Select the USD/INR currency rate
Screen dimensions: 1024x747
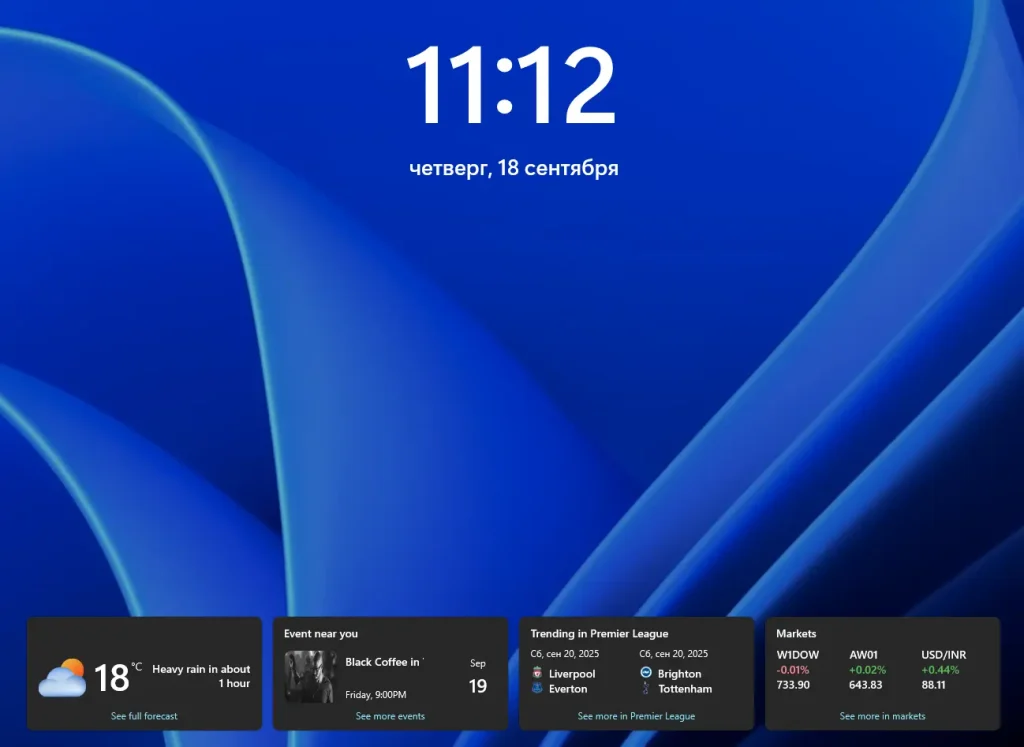943,655
